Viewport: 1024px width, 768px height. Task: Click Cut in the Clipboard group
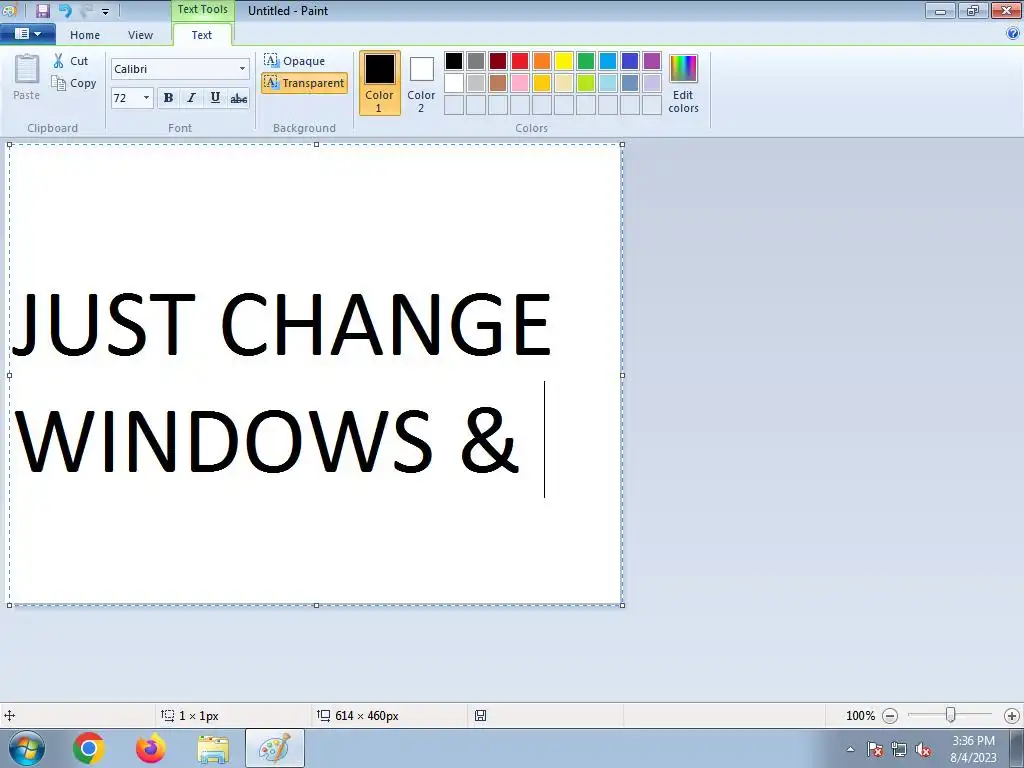pyautogui.click(x=71, y=61)
